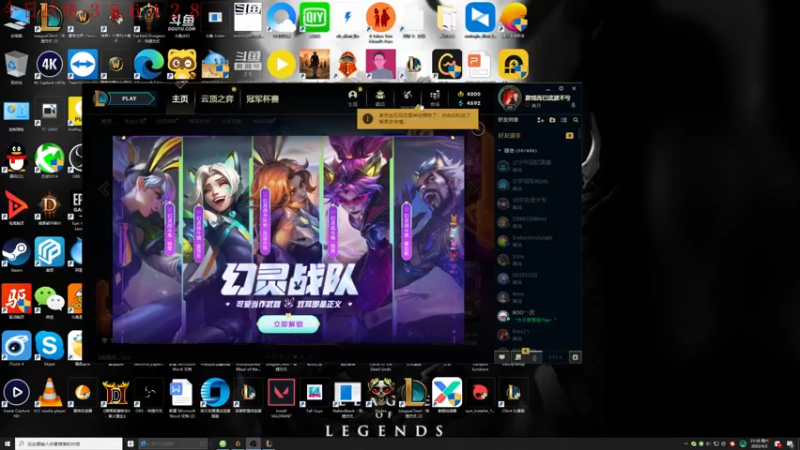Add a friend with add-friend icon
Screen dimensions: 800x450
point(540,120)
